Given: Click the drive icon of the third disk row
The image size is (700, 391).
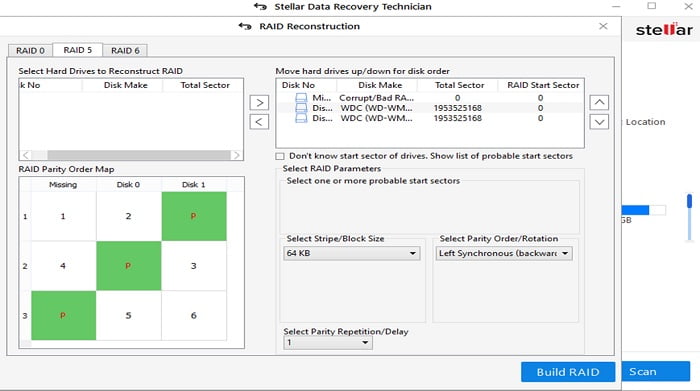Looking at the screenshot, I should coord(301,118).
